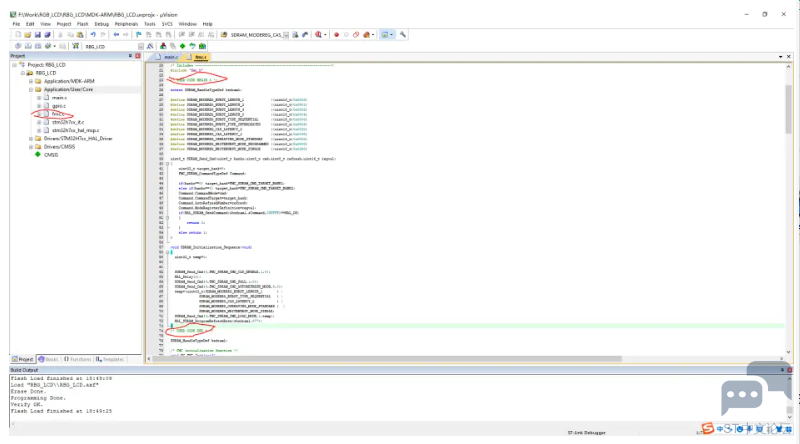
Task: Expand stm32h7xx_it.c file node
Action: [39, 122]
